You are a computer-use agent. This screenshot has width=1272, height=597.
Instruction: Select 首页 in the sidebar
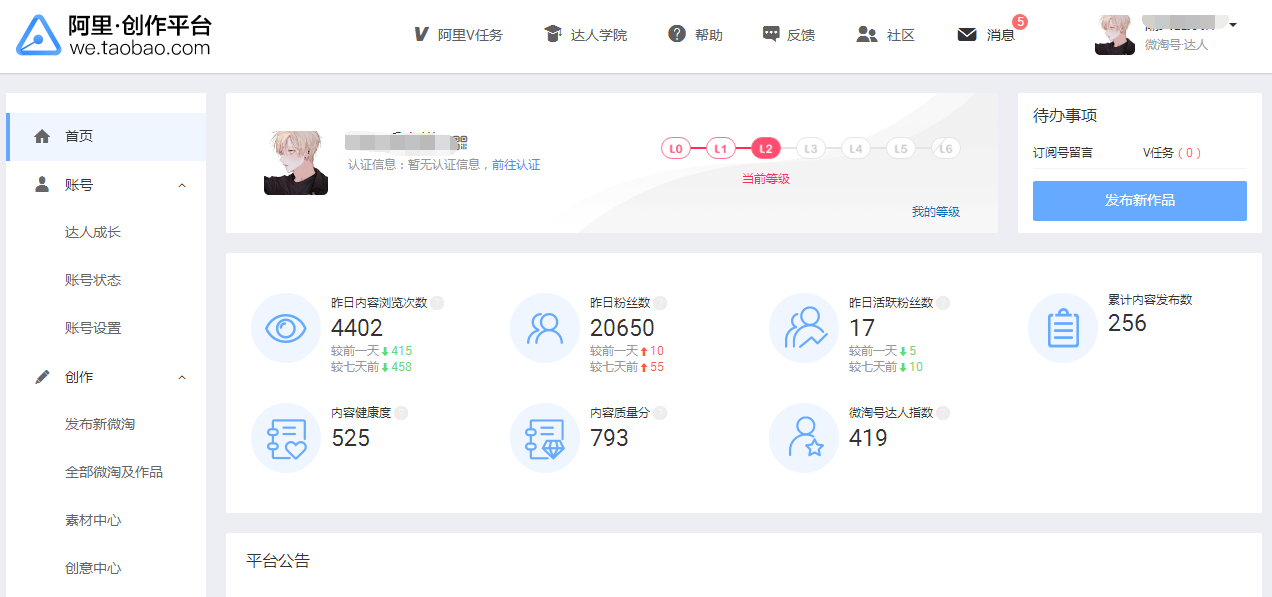pyautogui.click(x=79, y=137)
